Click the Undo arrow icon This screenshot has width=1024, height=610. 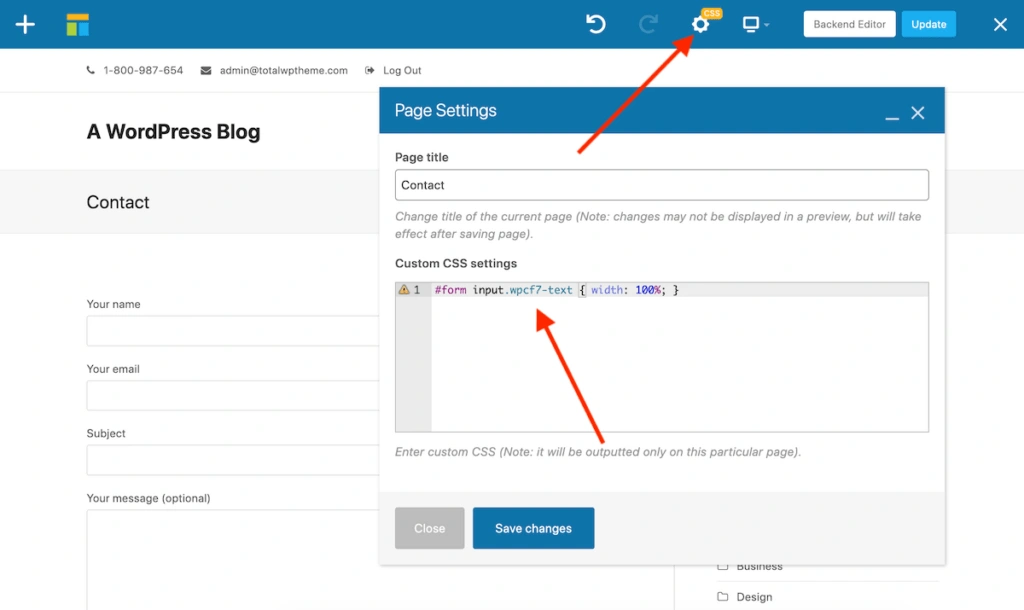pos(596,24)
